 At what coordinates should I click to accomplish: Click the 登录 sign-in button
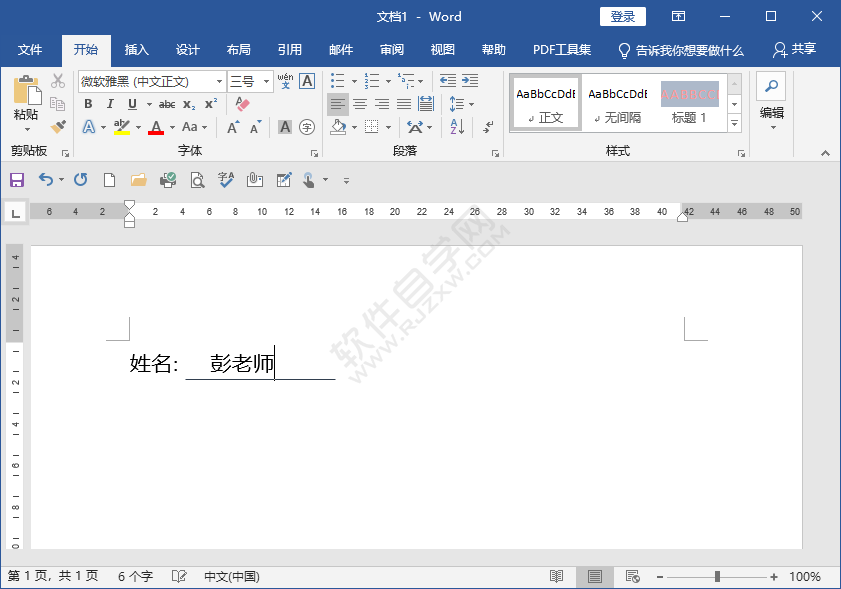click(623, 17)
